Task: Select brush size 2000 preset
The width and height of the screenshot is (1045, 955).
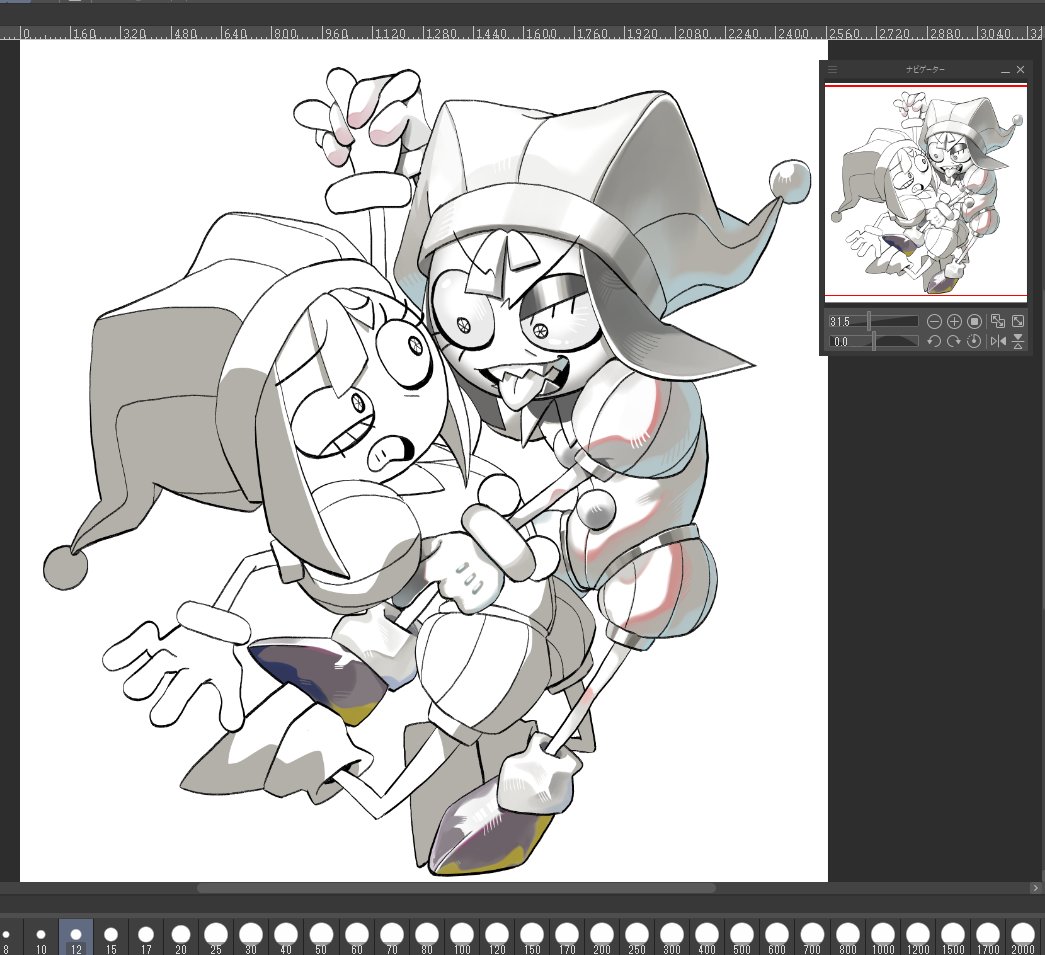Action: [x=1023, y=937]
